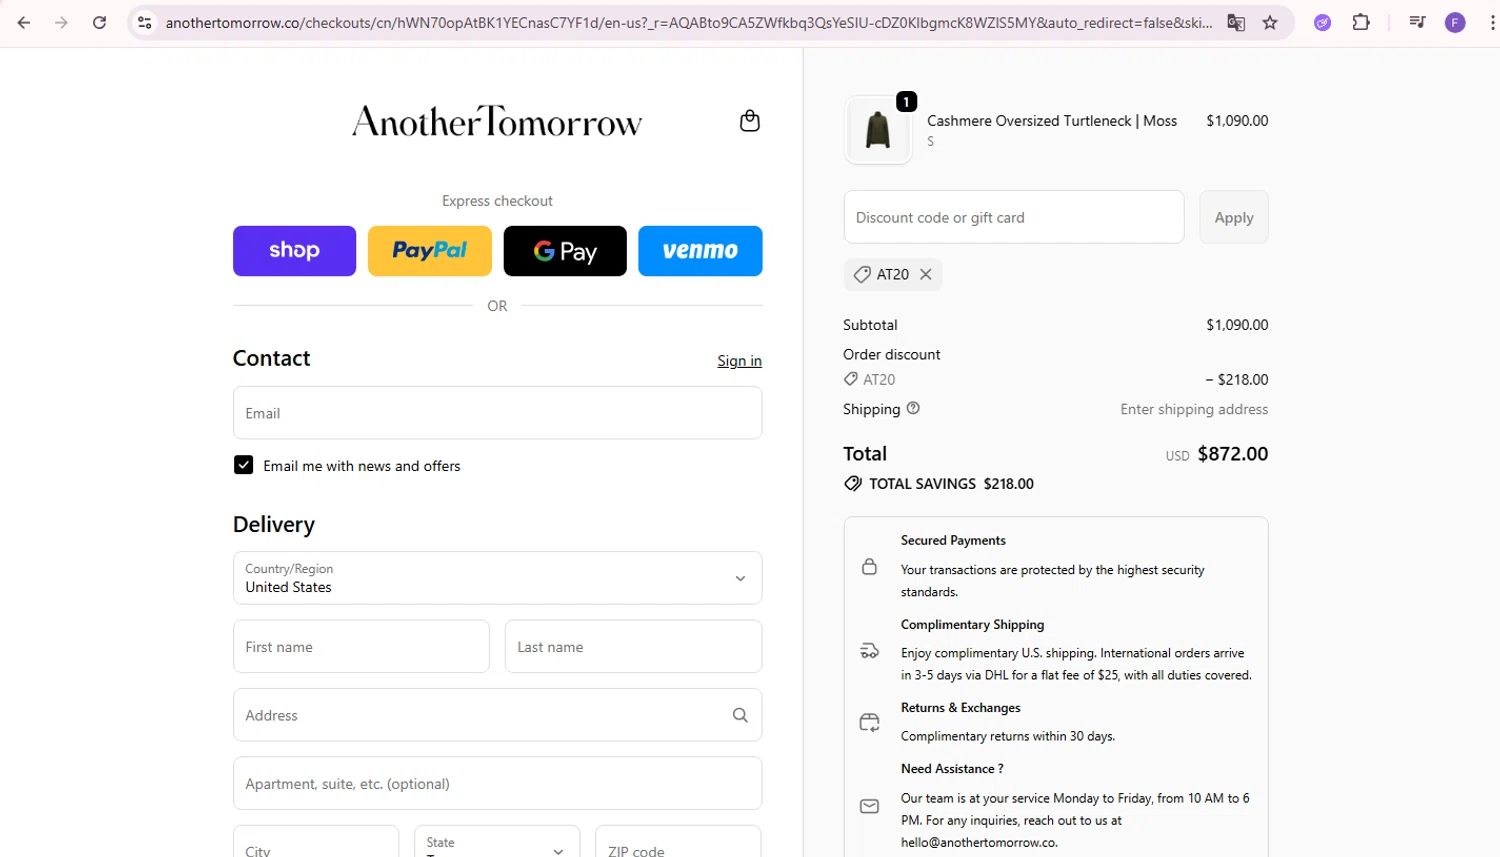The image size is (1500, 857).
Task: Open the translate page icon
Action: (1236, 22)
